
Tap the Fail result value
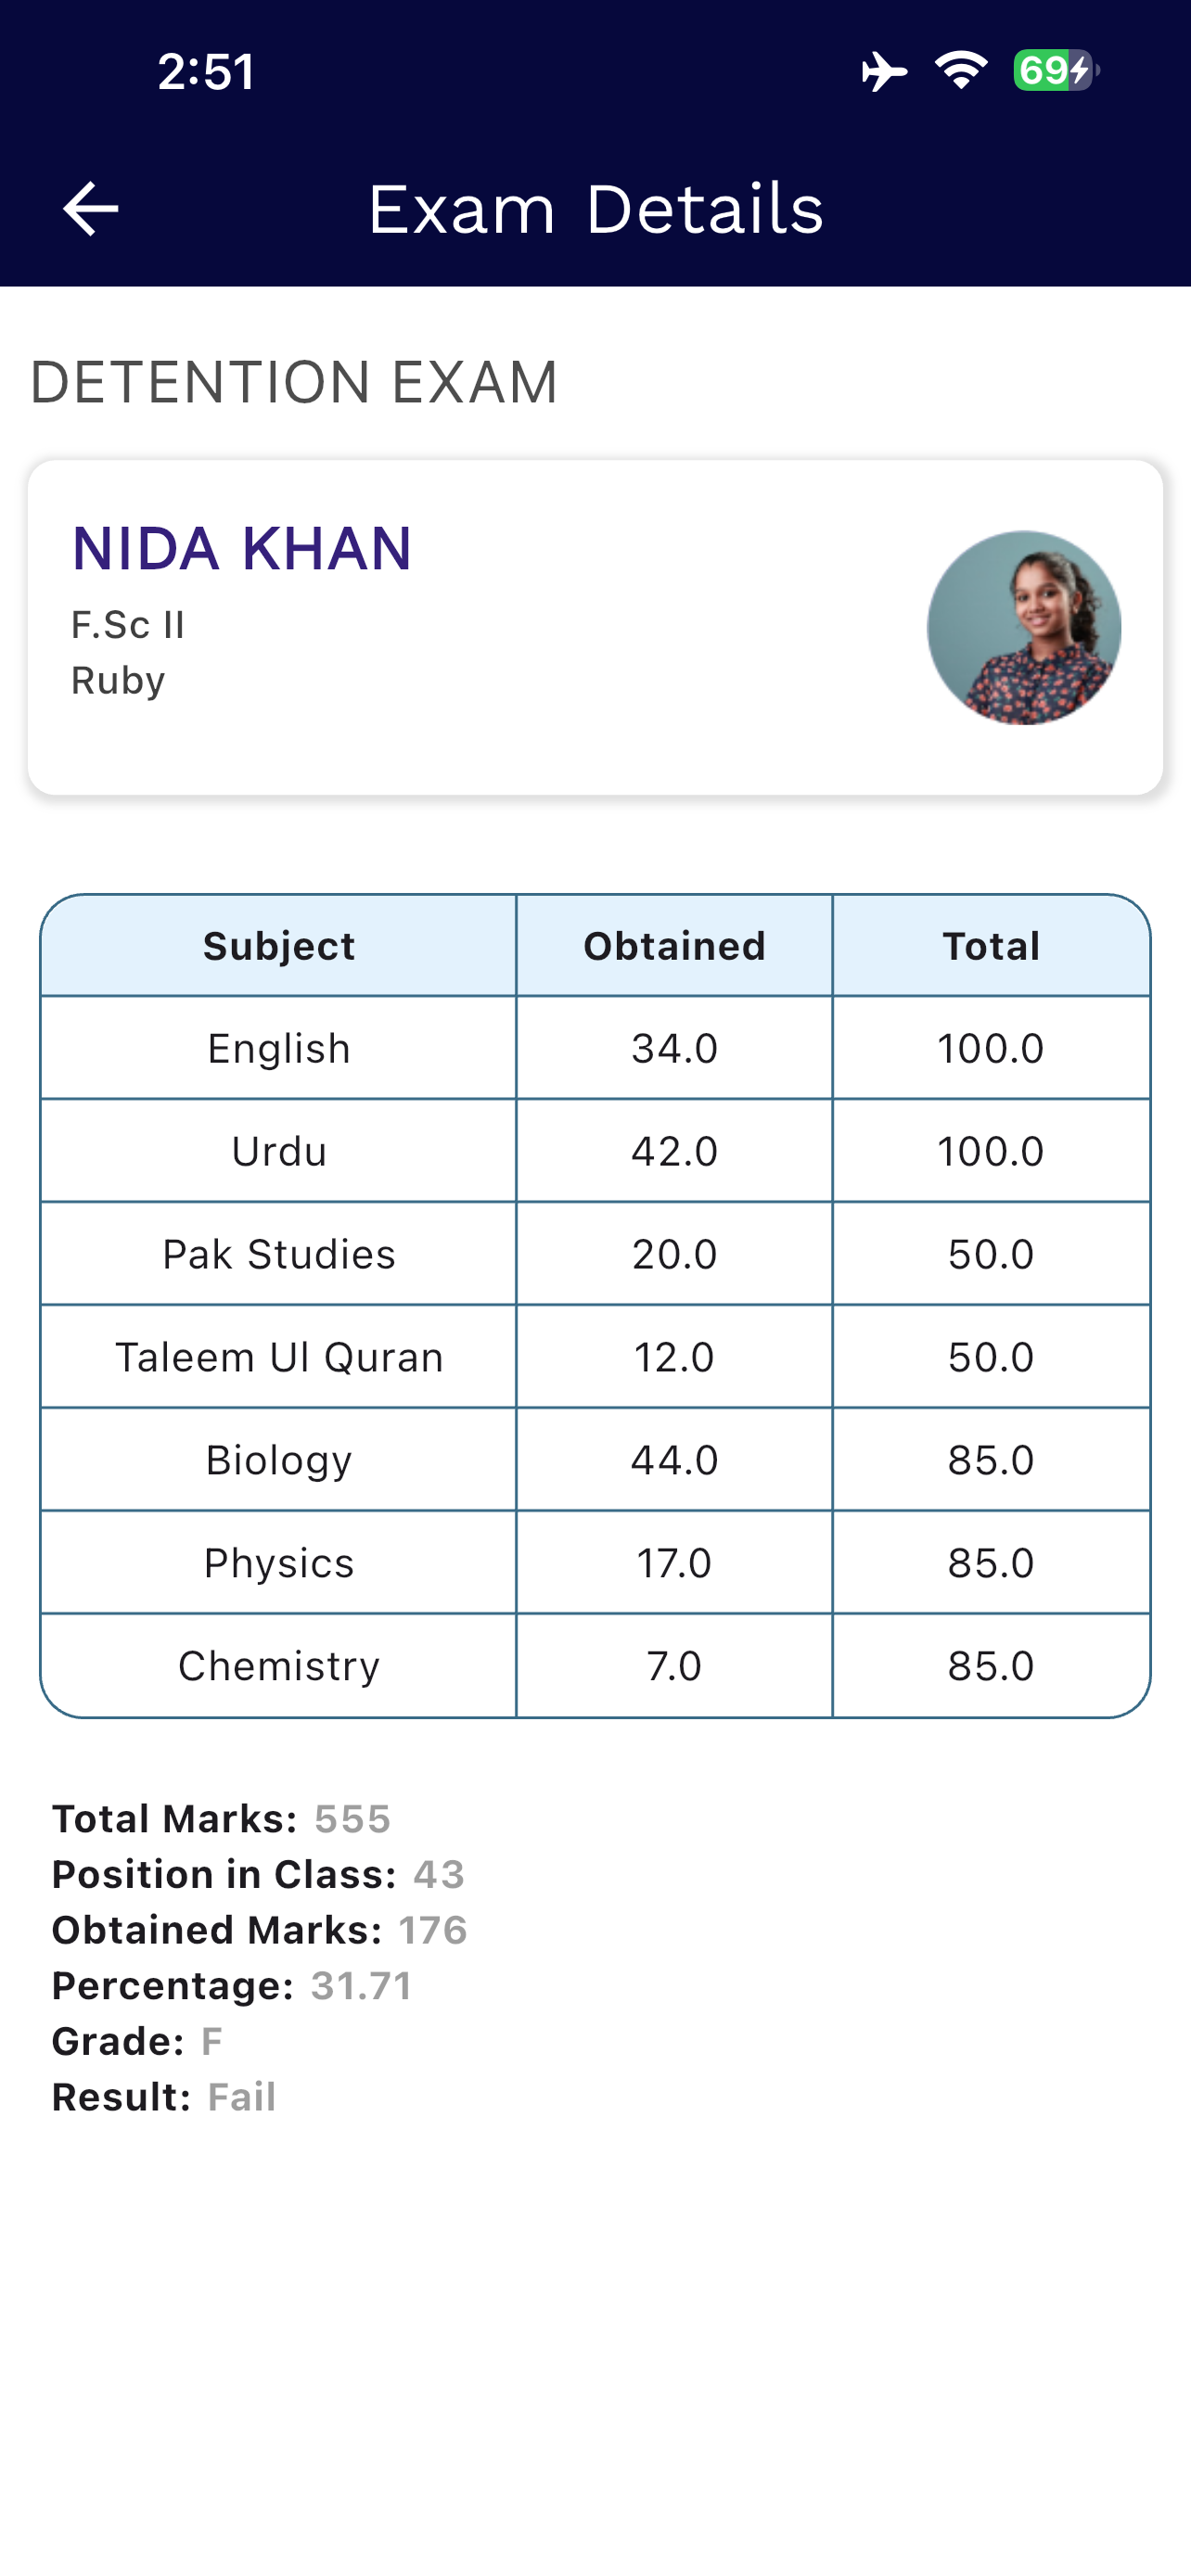(x=241, y=2097)
